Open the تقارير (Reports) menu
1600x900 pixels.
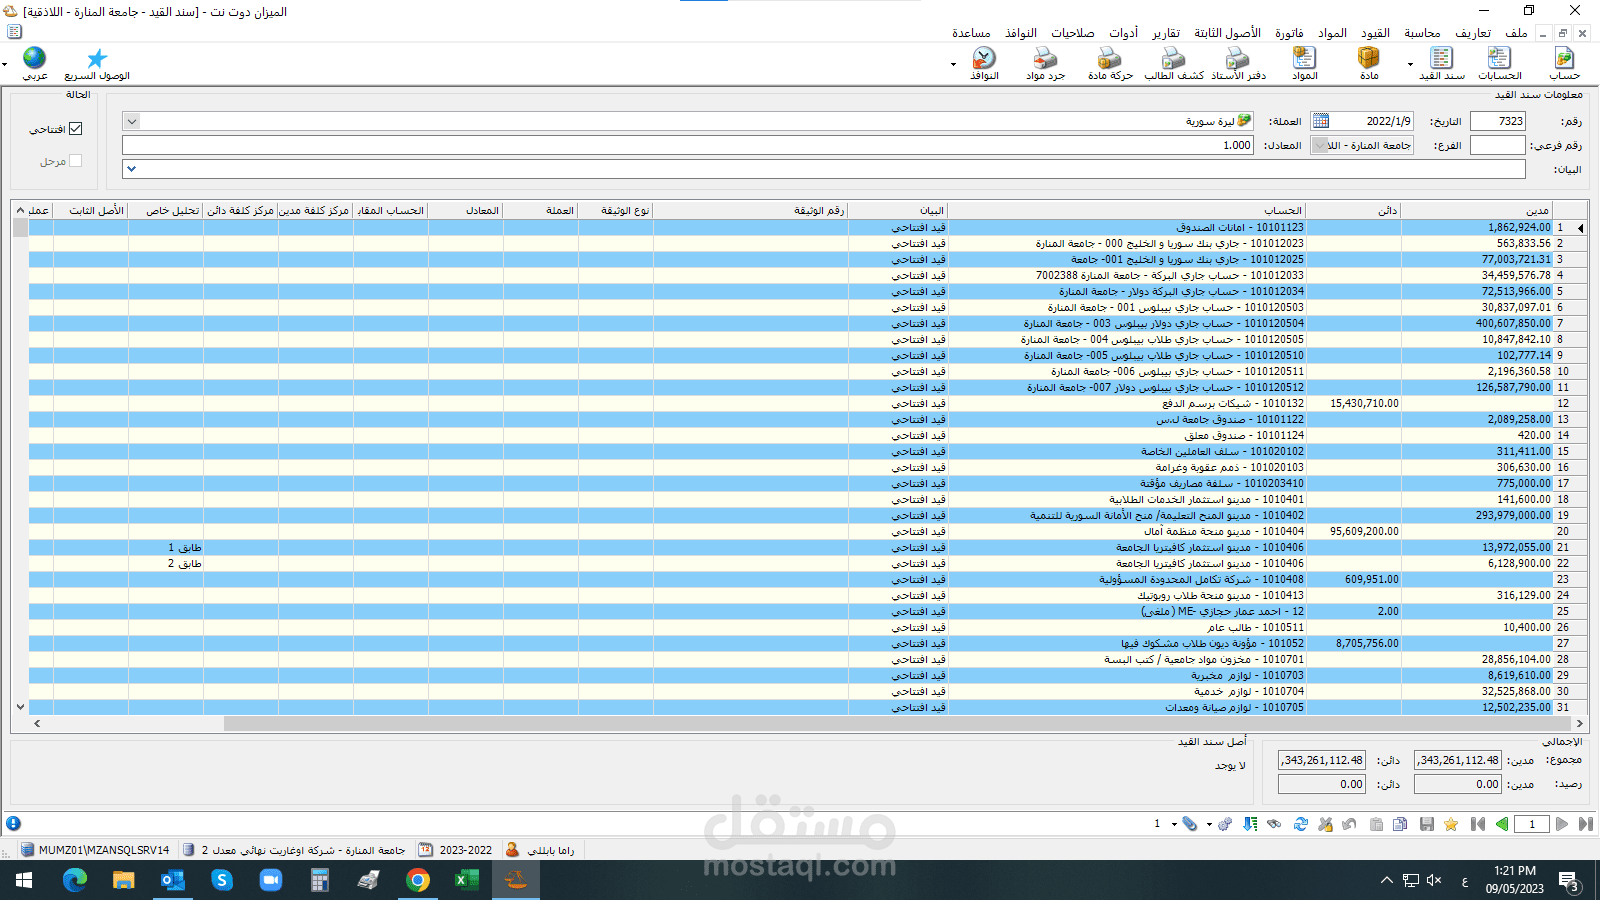tap(1166, 33)
